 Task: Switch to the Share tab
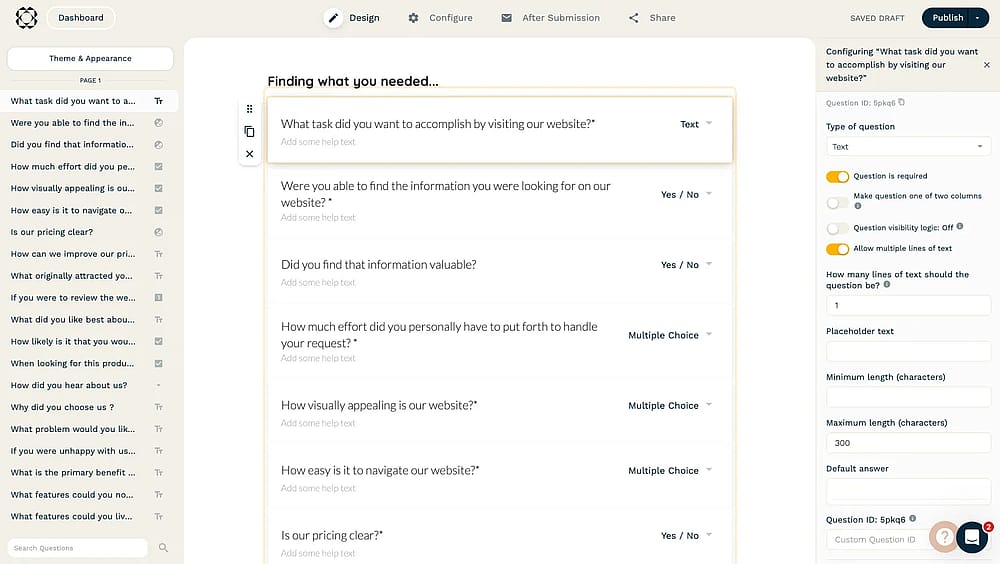pos(652,18)
